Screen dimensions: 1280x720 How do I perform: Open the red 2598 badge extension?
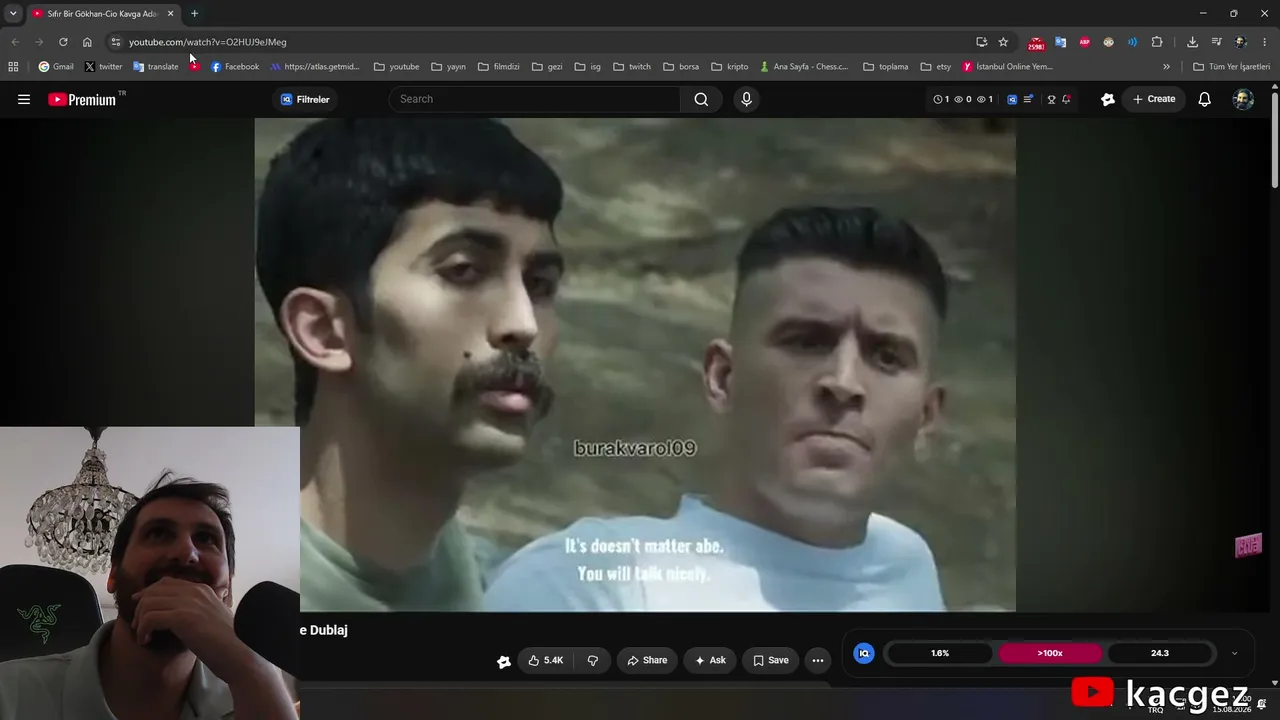[1036, 42]
